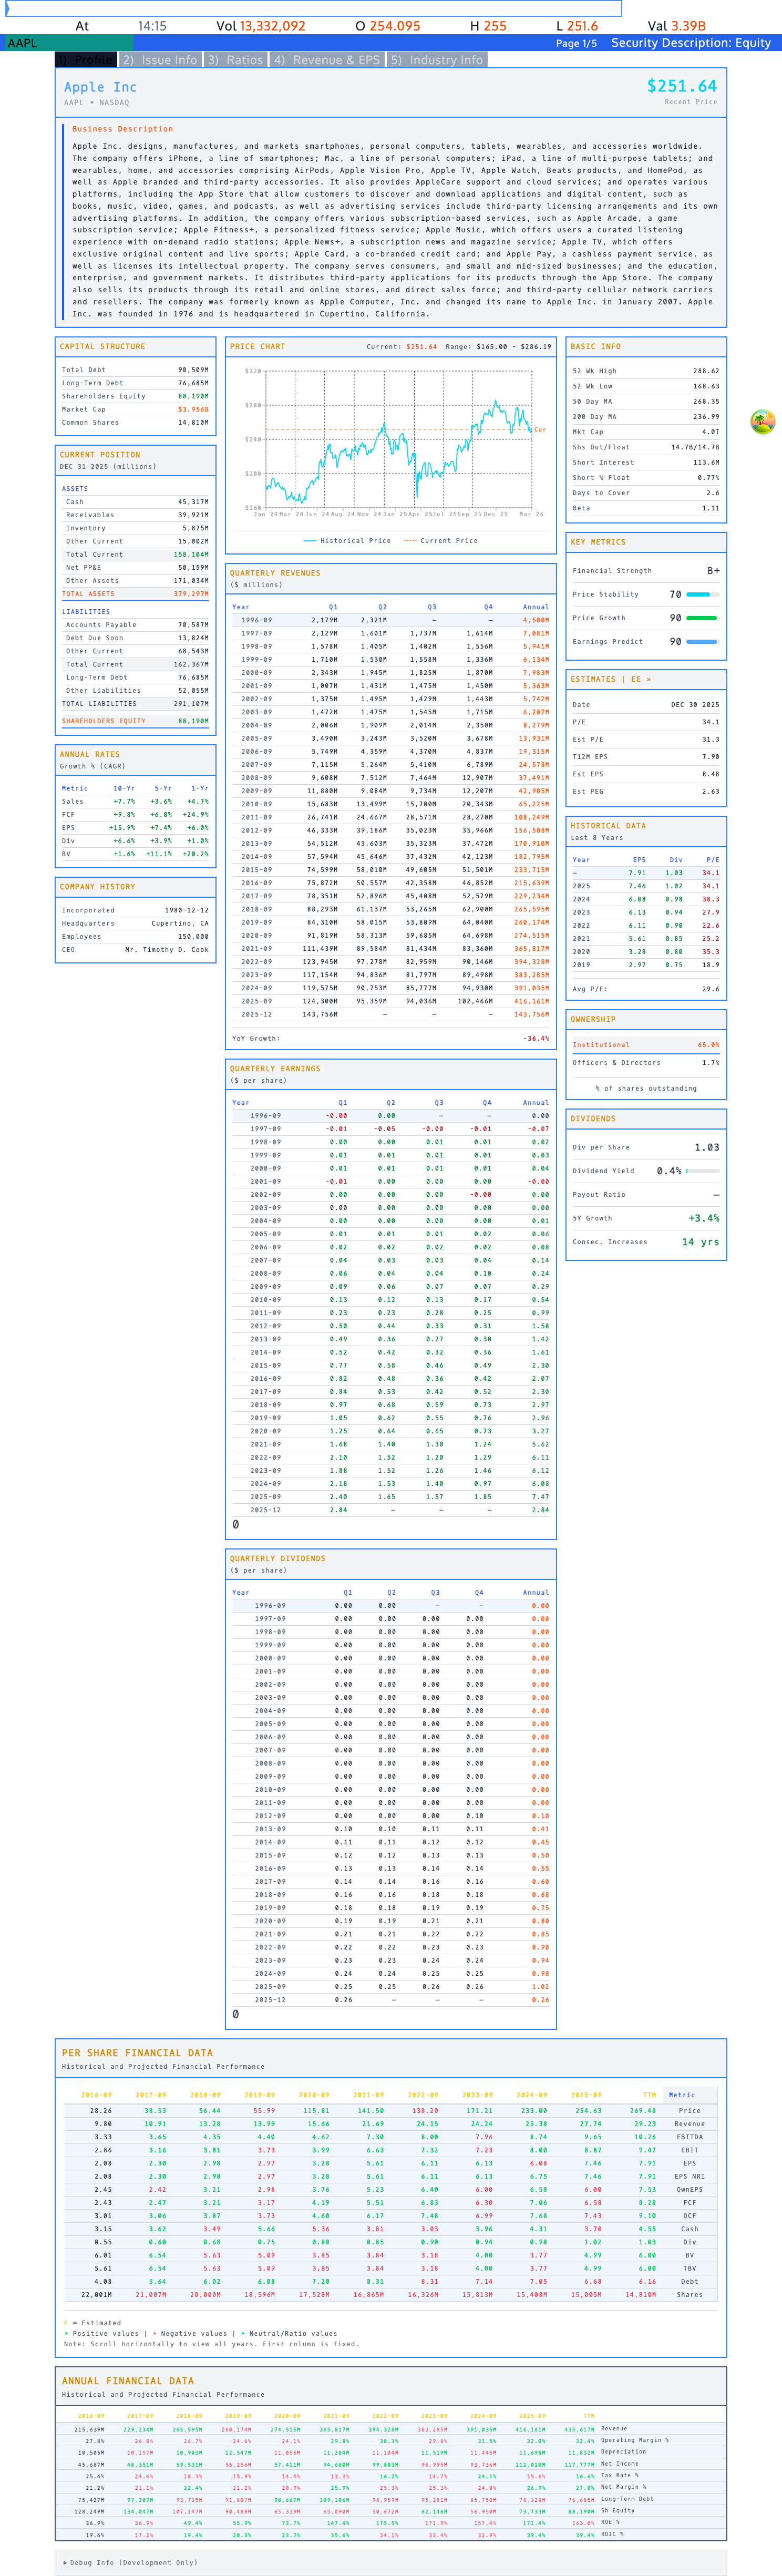Select the Market Cap row in Capital Structure
The image size is (782, 2576).
pyautogui.click(x=135, y=409)
